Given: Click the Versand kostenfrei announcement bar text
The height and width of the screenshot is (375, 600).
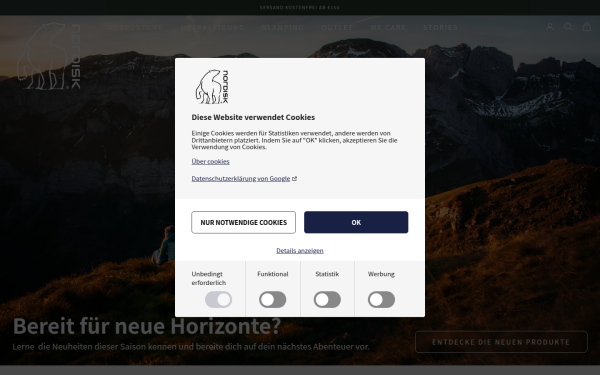Looking at the screenshot, I should (x=300, y=7).
